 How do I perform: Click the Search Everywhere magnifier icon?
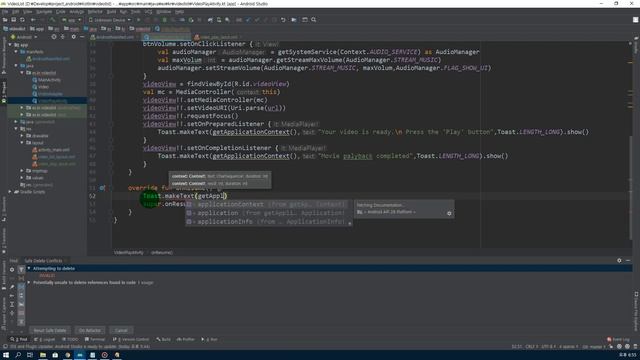(x=314, y=20)
